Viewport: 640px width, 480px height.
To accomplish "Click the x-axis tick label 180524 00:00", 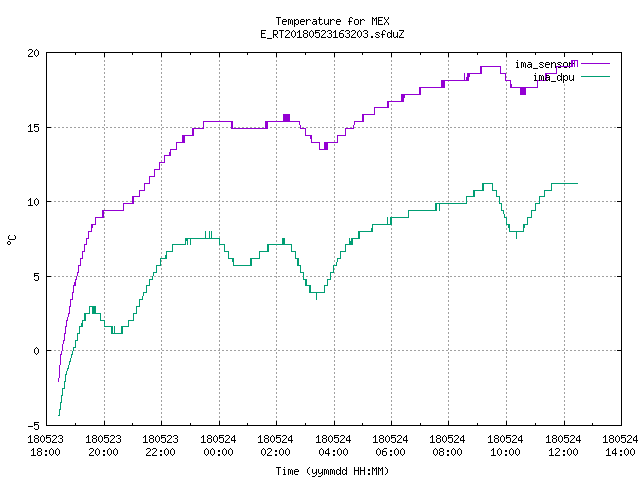I will click(218, 446).
